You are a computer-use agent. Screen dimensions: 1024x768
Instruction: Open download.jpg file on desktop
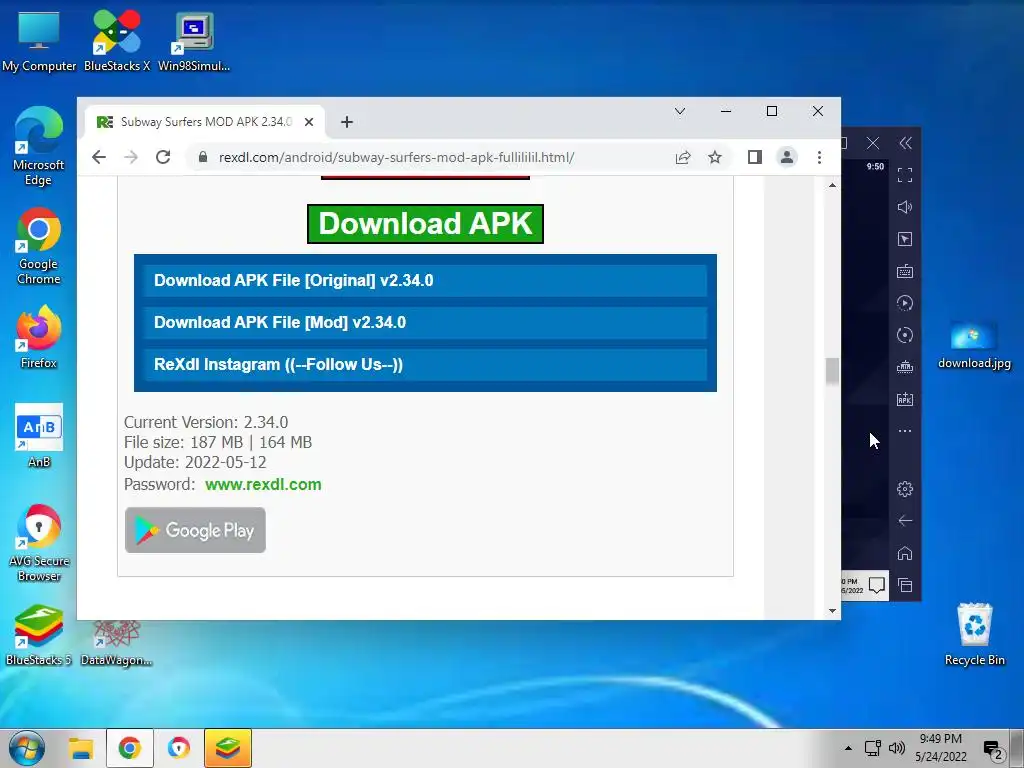point(974,346)
